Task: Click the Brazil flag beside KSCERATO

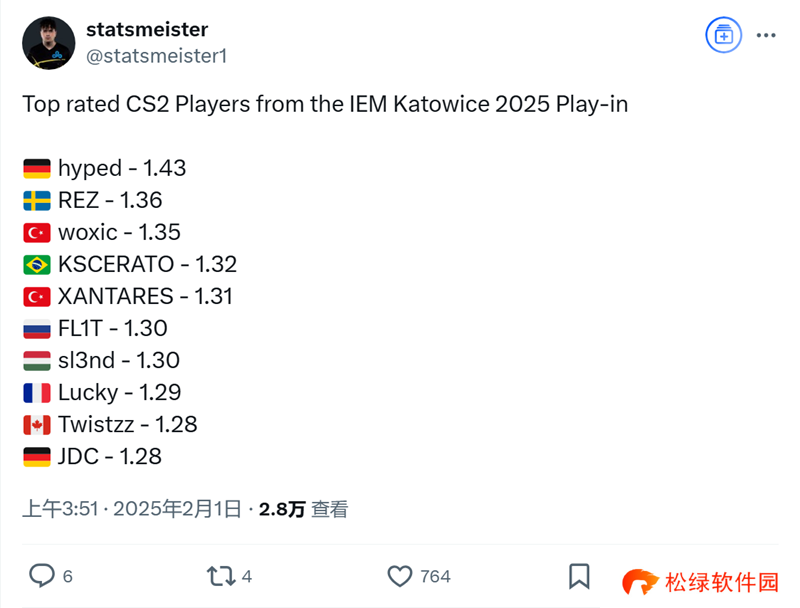Action: 37,265
